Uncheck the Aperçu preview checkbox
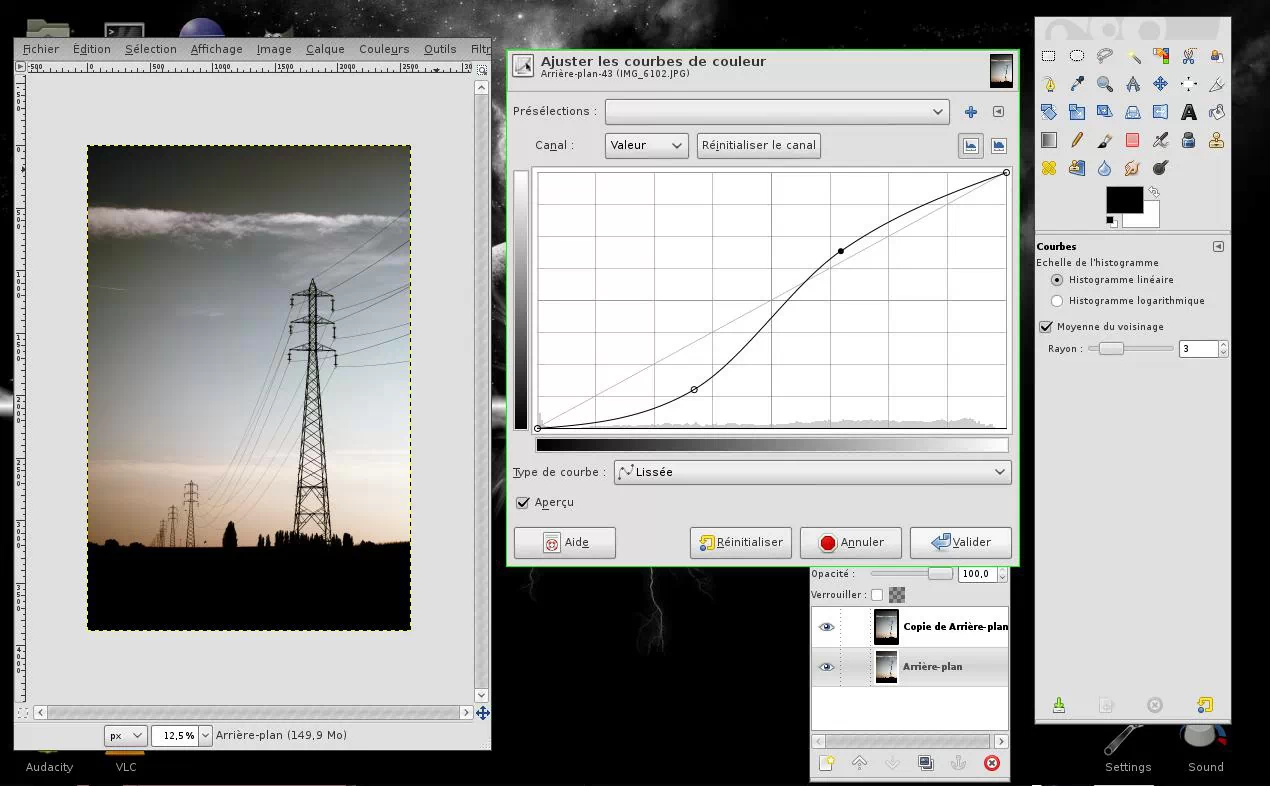Screen dimensions: 1270x786 [522, 503]
